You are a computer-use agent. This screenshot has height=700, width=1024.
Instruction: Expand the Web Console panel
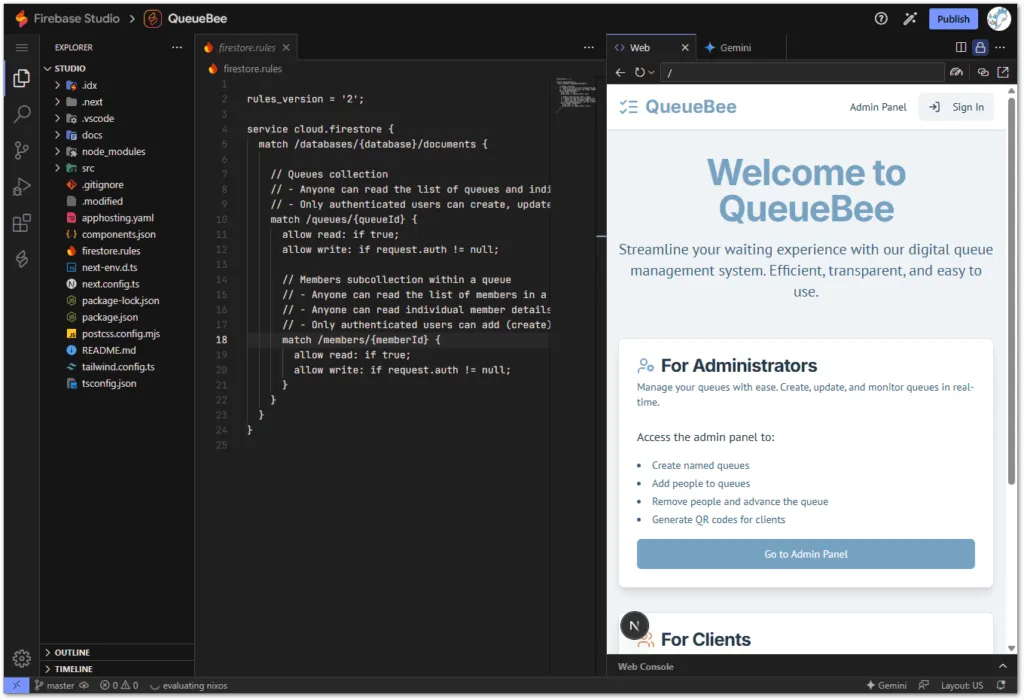1002,666
